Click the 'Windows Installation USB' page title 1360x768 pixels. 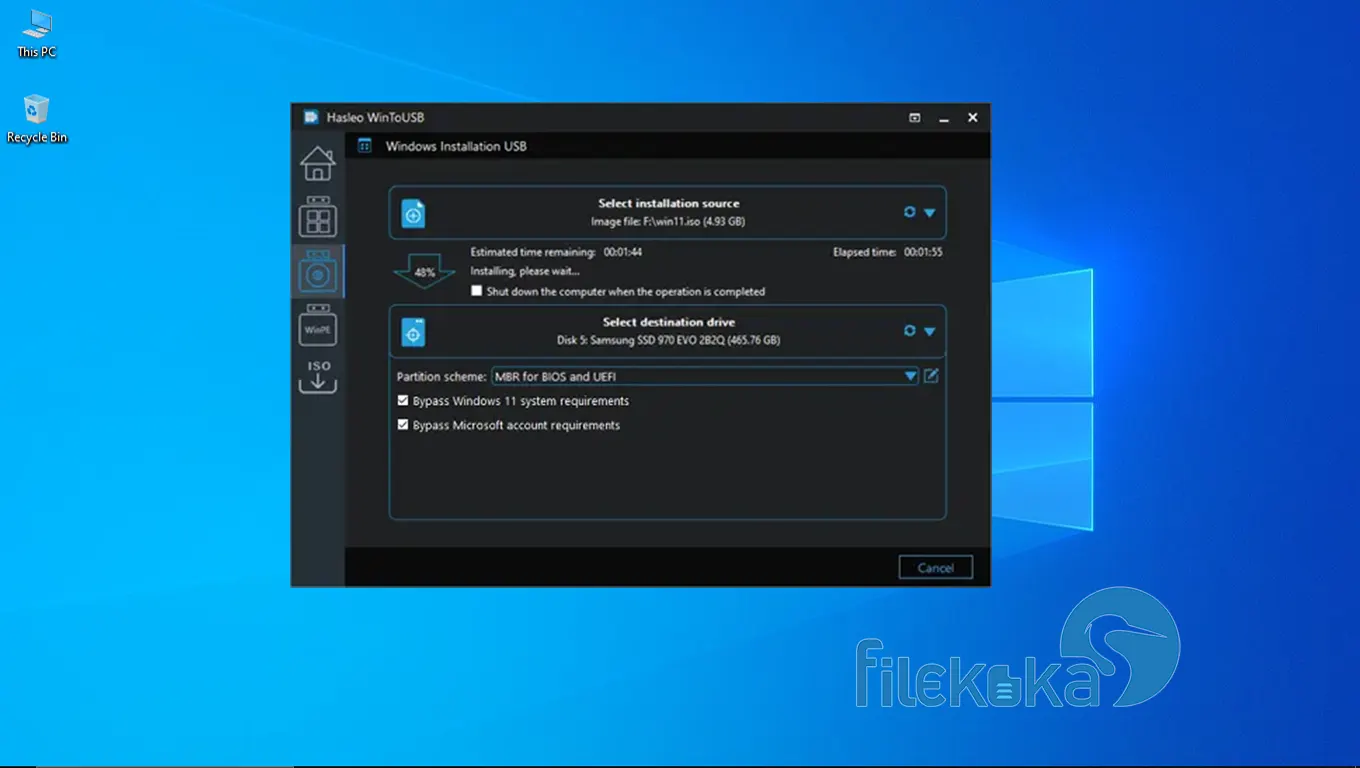[x=456, y=146]
